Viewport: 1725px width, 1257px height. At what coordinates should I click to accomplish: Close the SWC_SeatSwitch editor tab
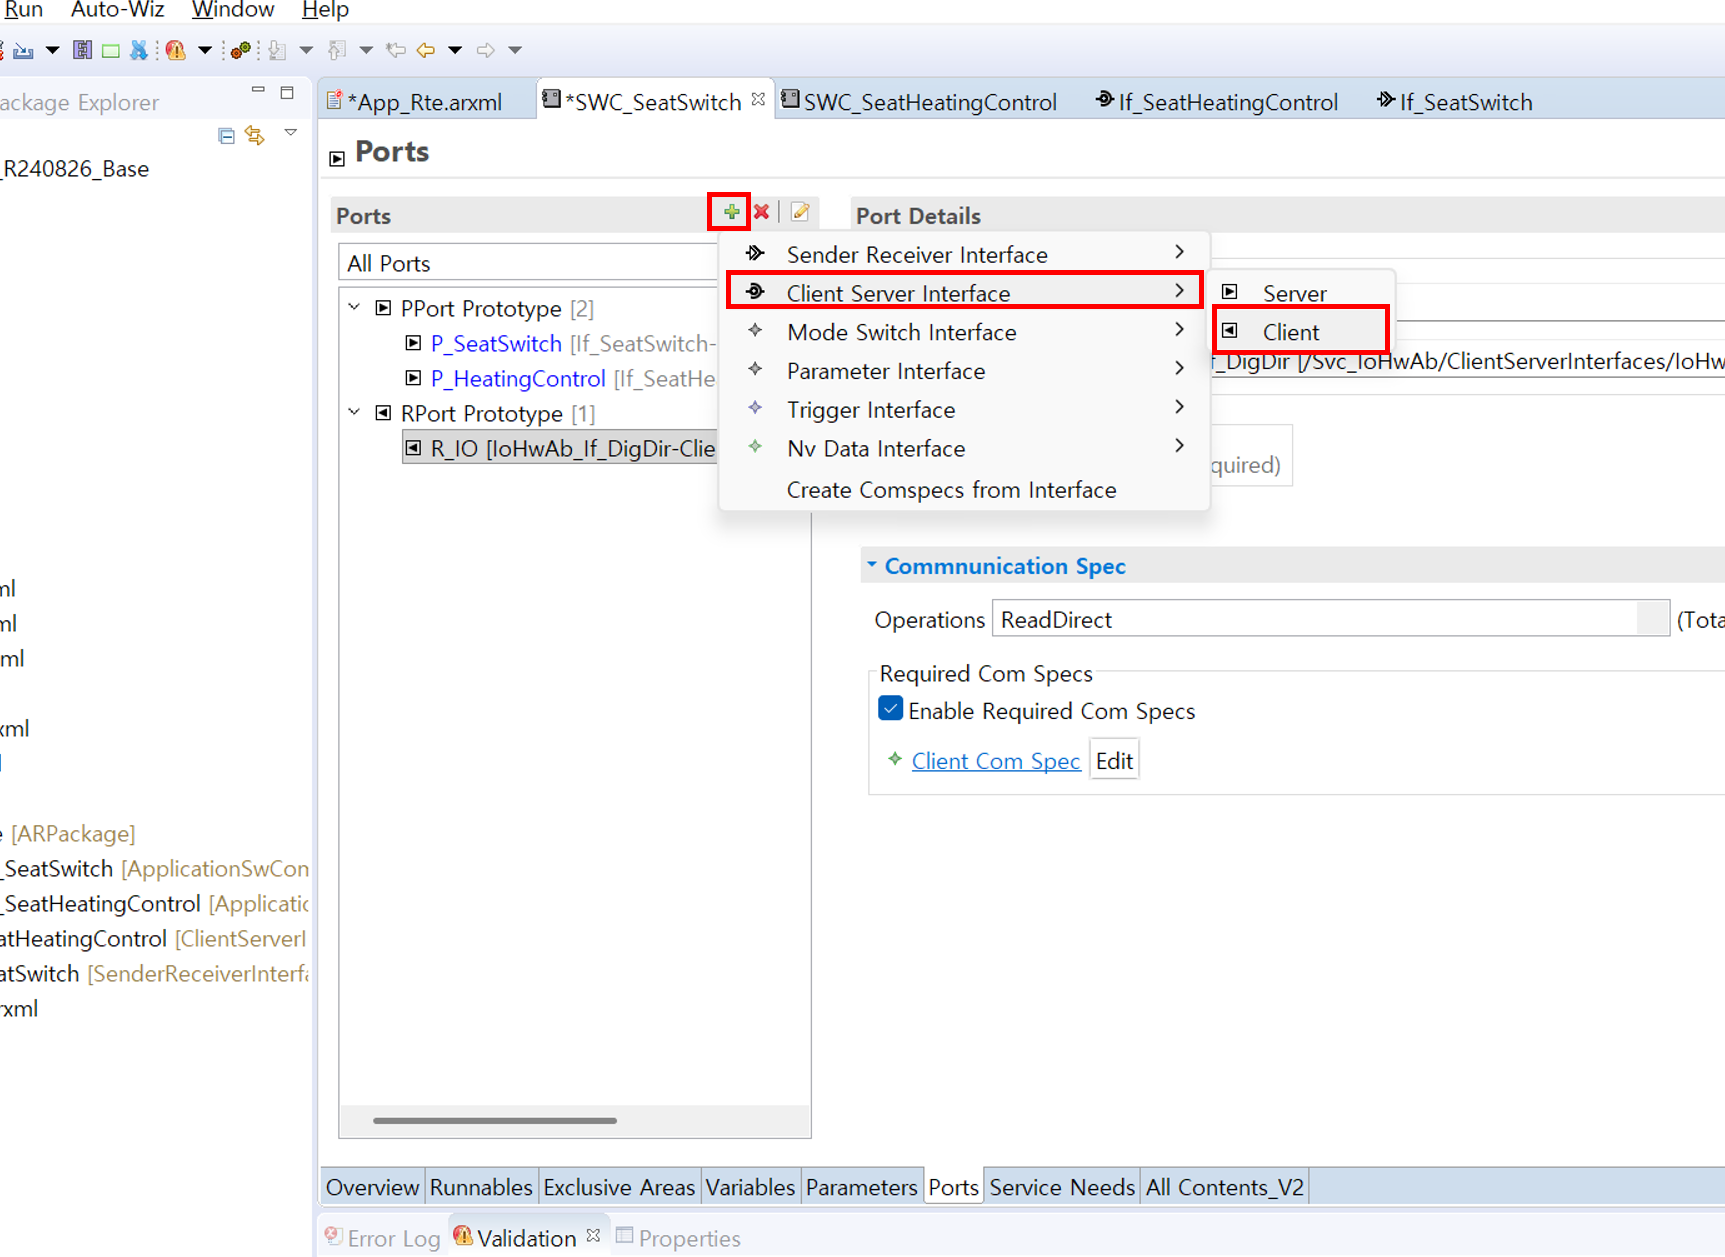758,100
